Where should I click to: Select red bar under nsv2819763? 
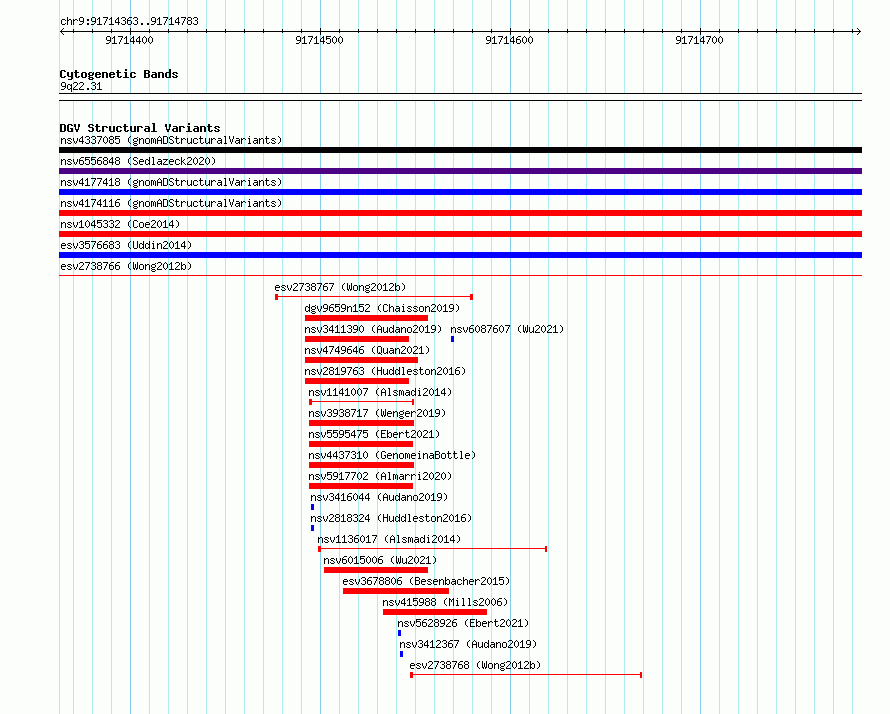(x=357, y=381)
